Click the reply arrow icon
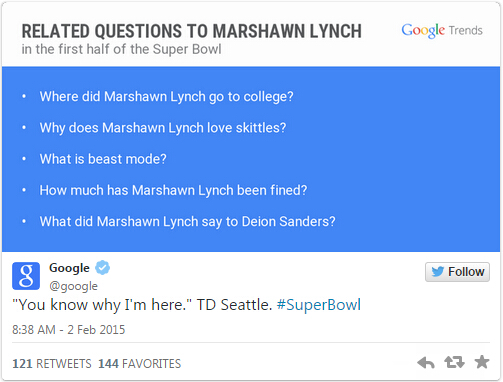503x382 pixels. (426, 362)
